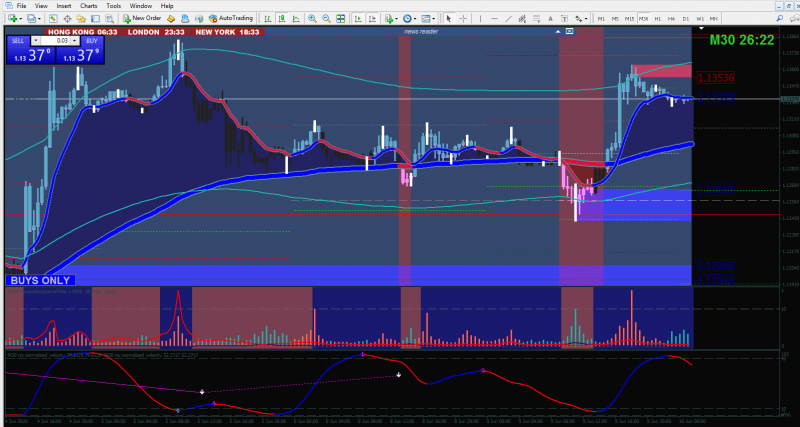
Task: Expand the Periodicity dropdown arrow
Action: [x=415, y=19]
